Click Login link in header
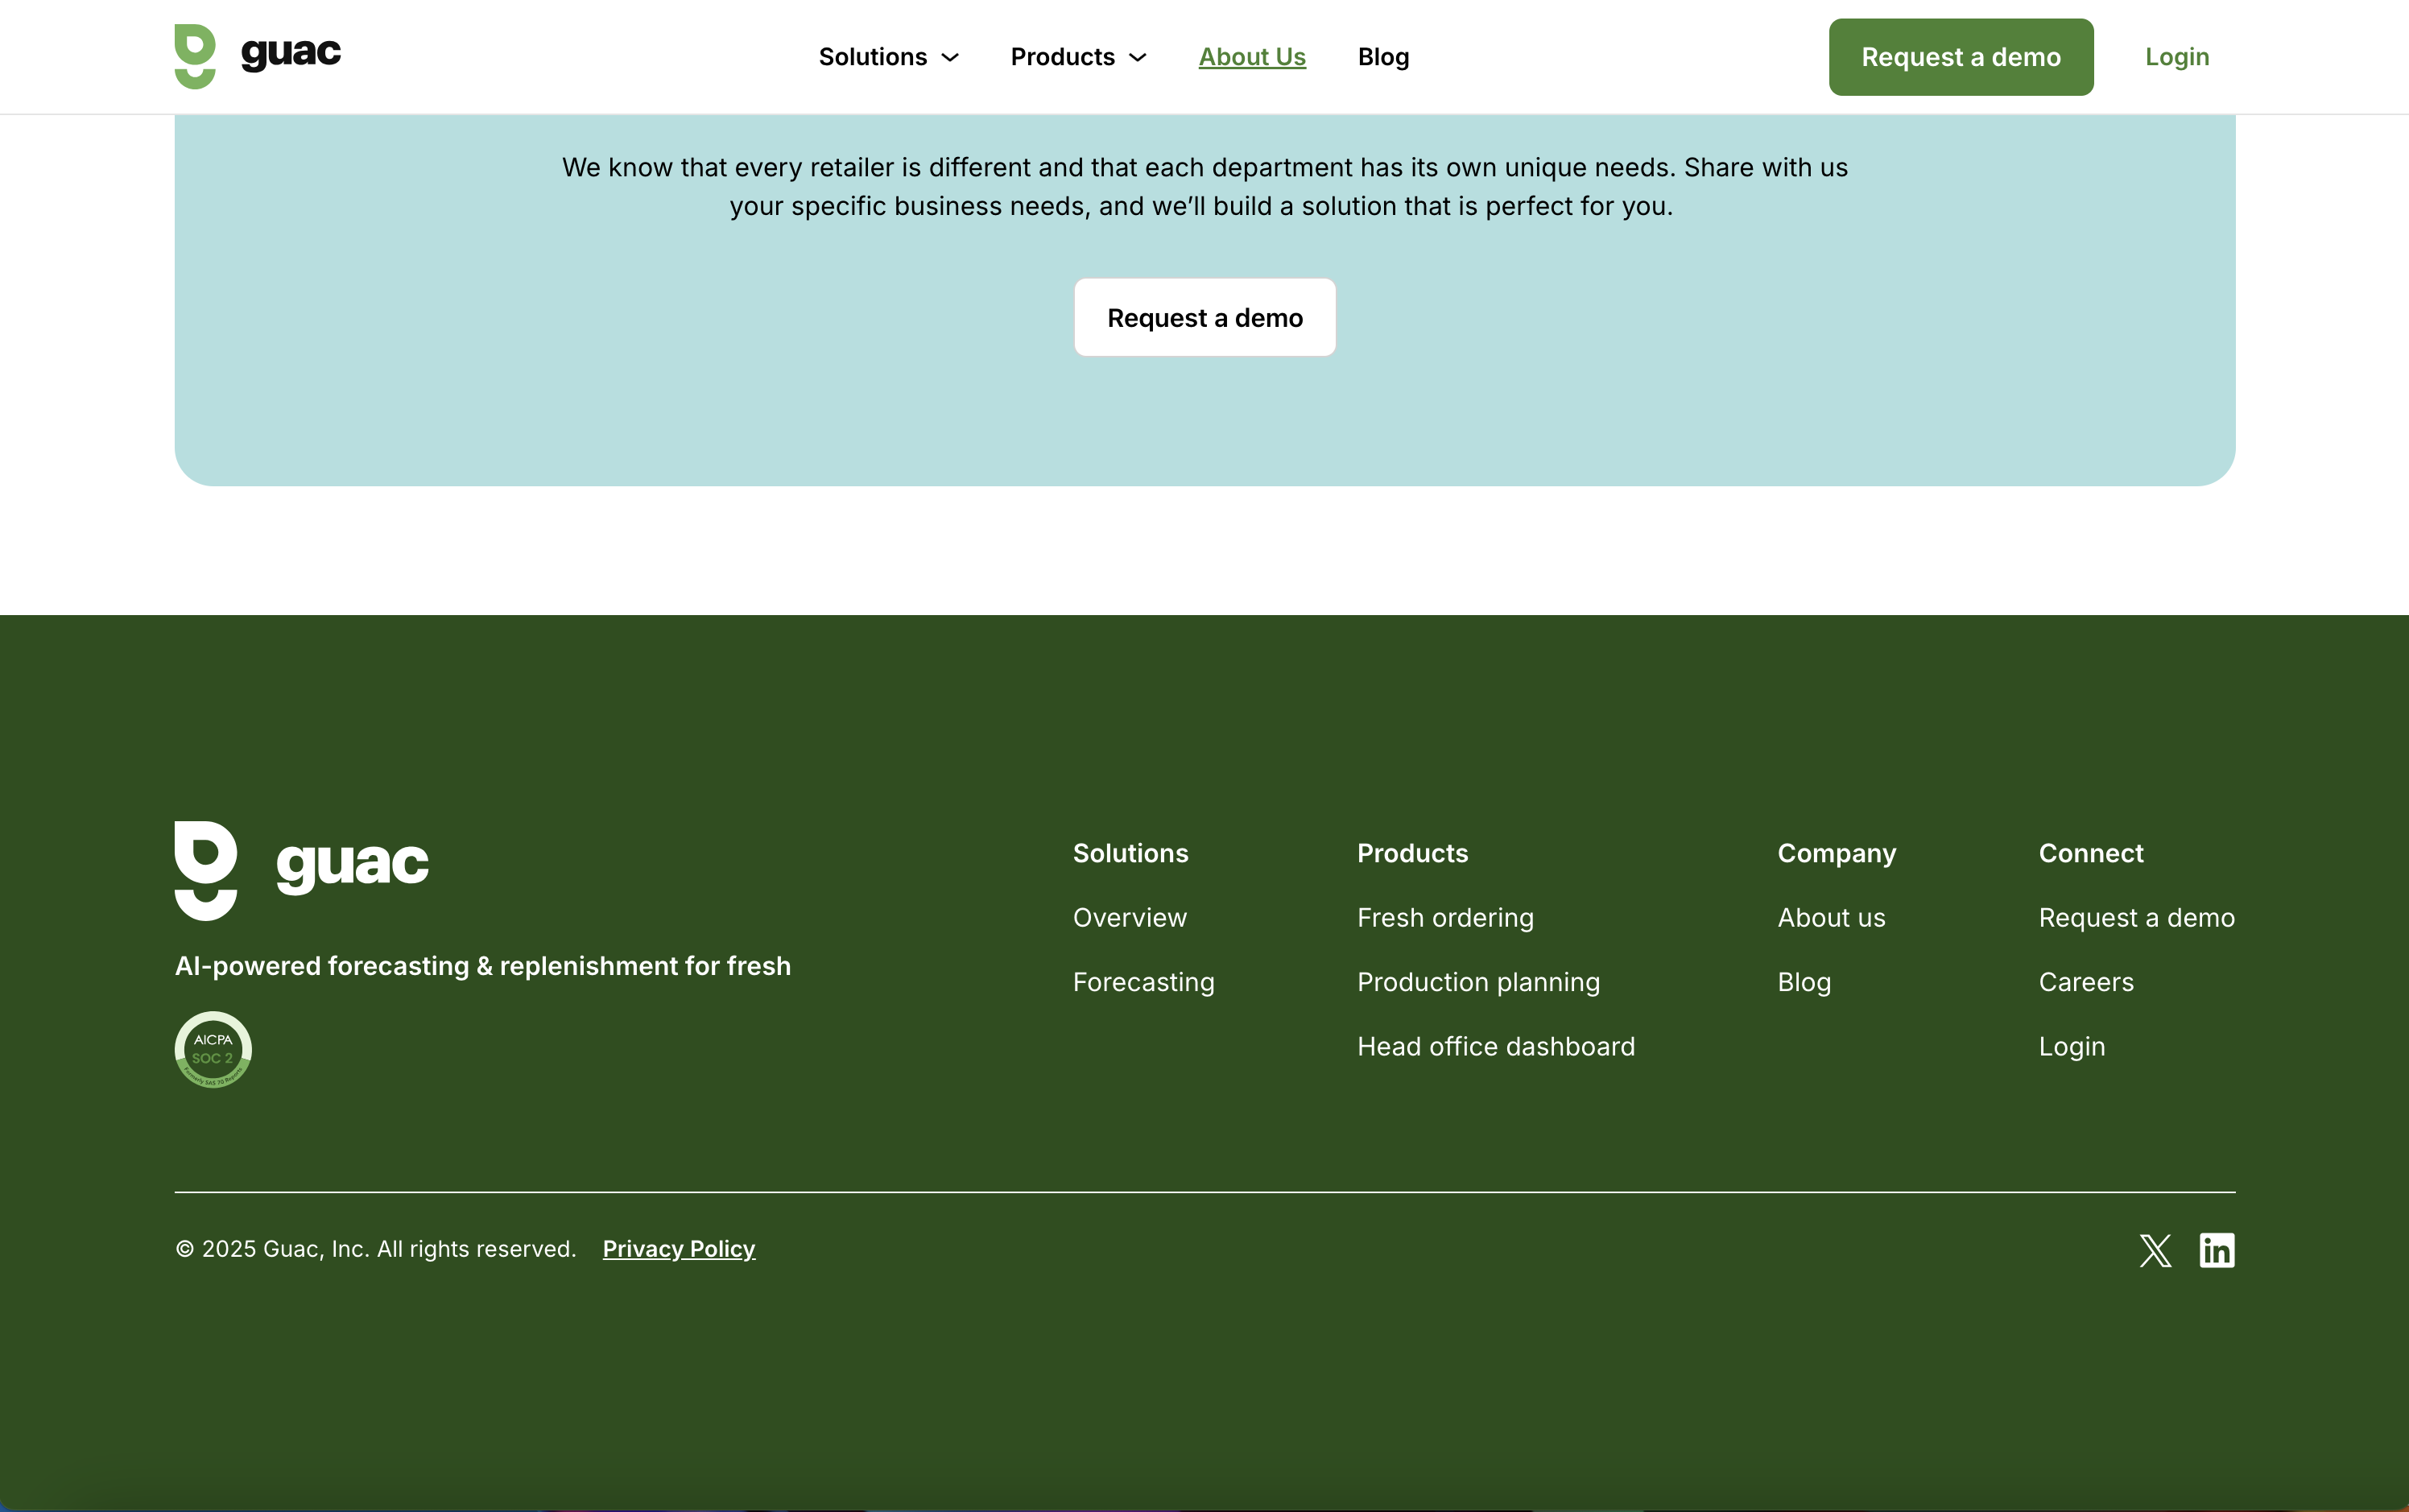Image resolution: width=2409 pixels, height=1512 pixels. click(x=2177, y=57)
